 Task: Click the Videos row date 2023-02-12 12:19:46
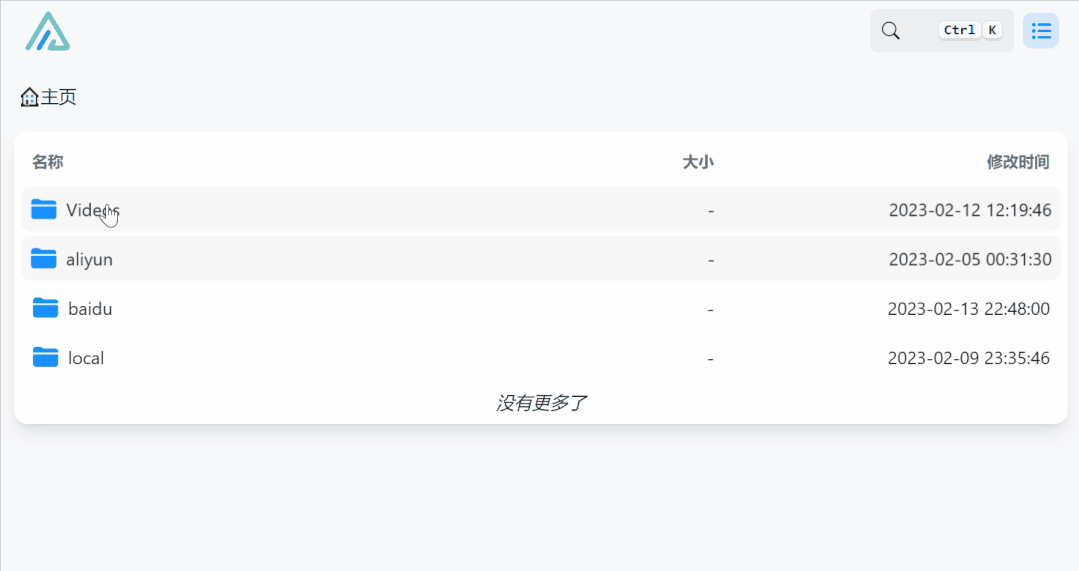point(969,210)
